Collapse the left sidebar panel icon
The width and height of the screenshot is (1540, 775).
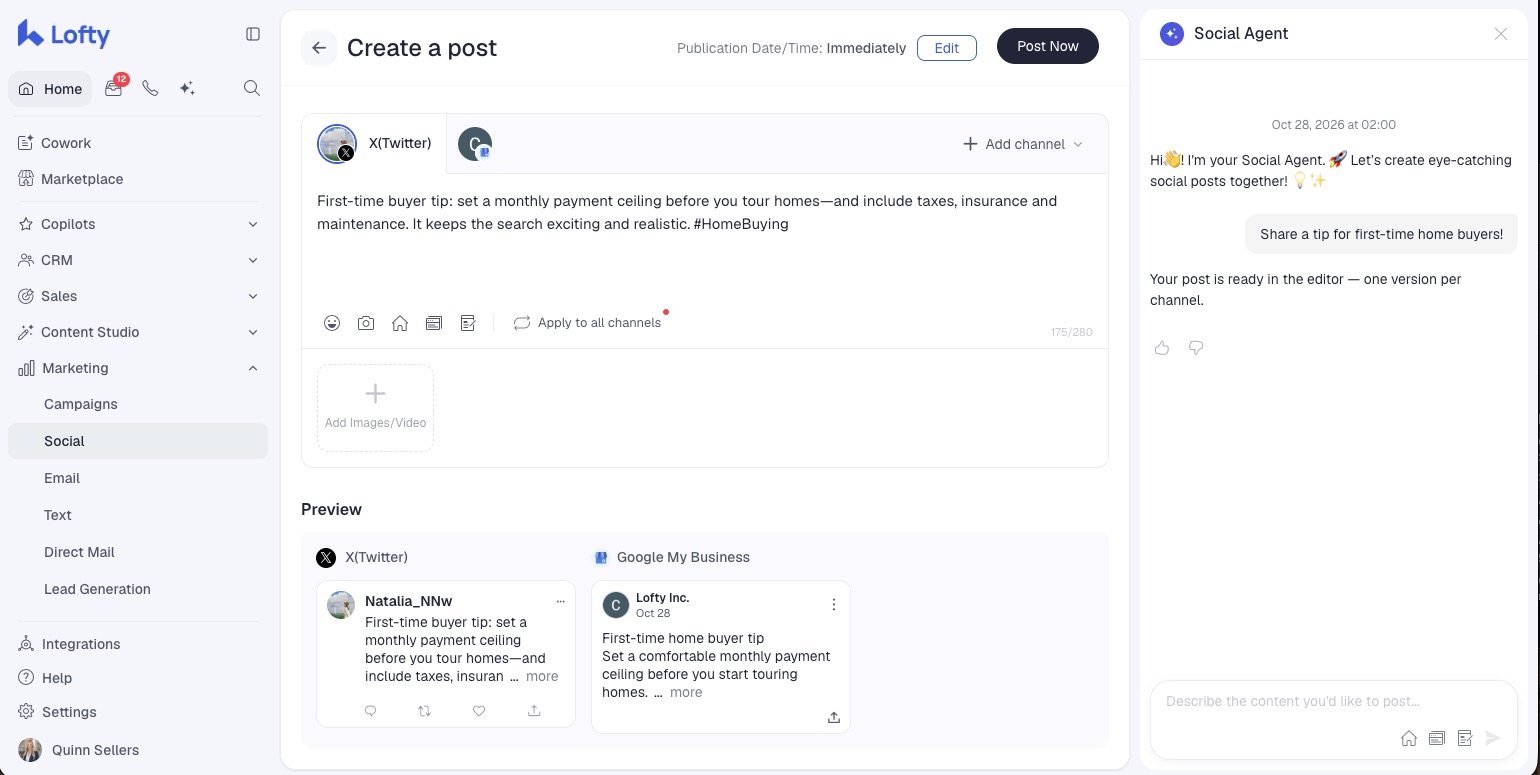(253, 34)
